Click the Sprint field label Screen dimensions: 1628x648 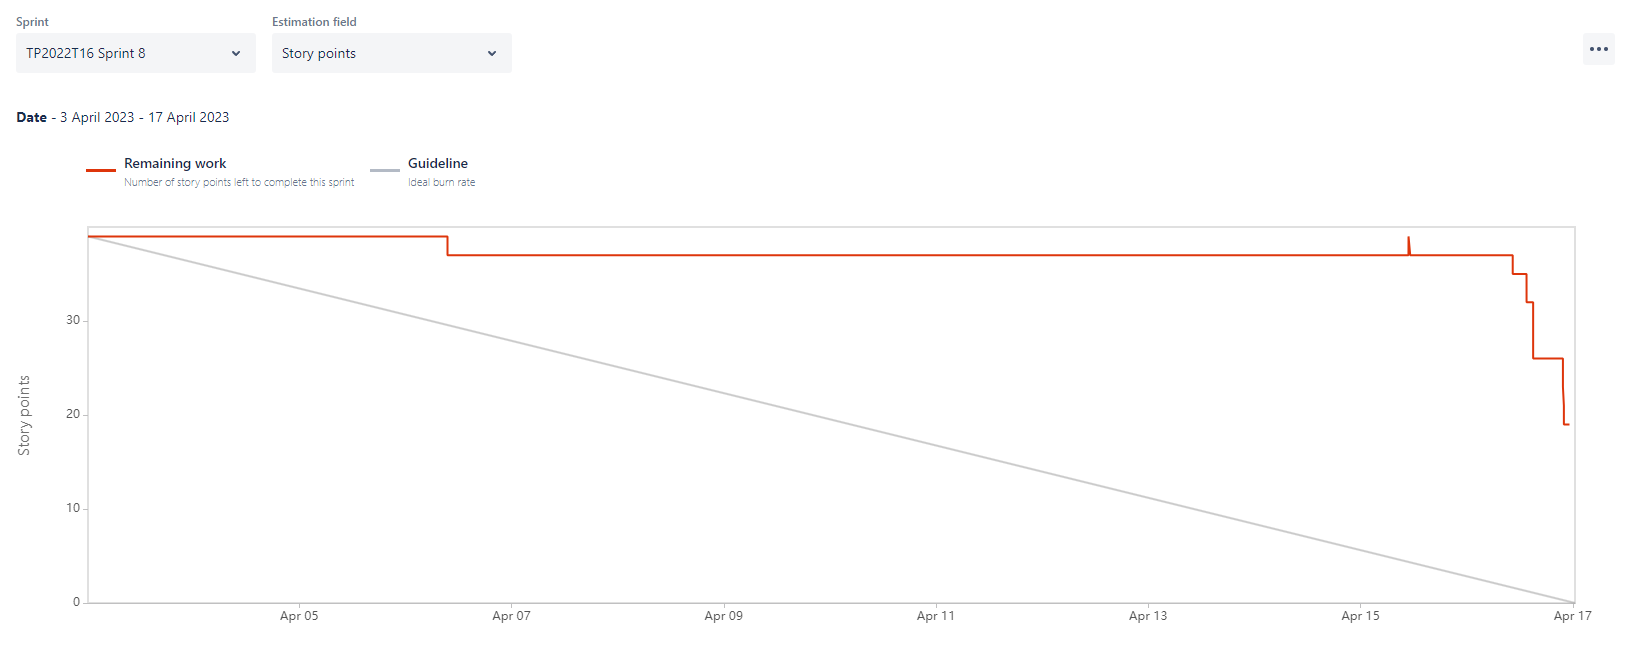click(x=31, y=21)
